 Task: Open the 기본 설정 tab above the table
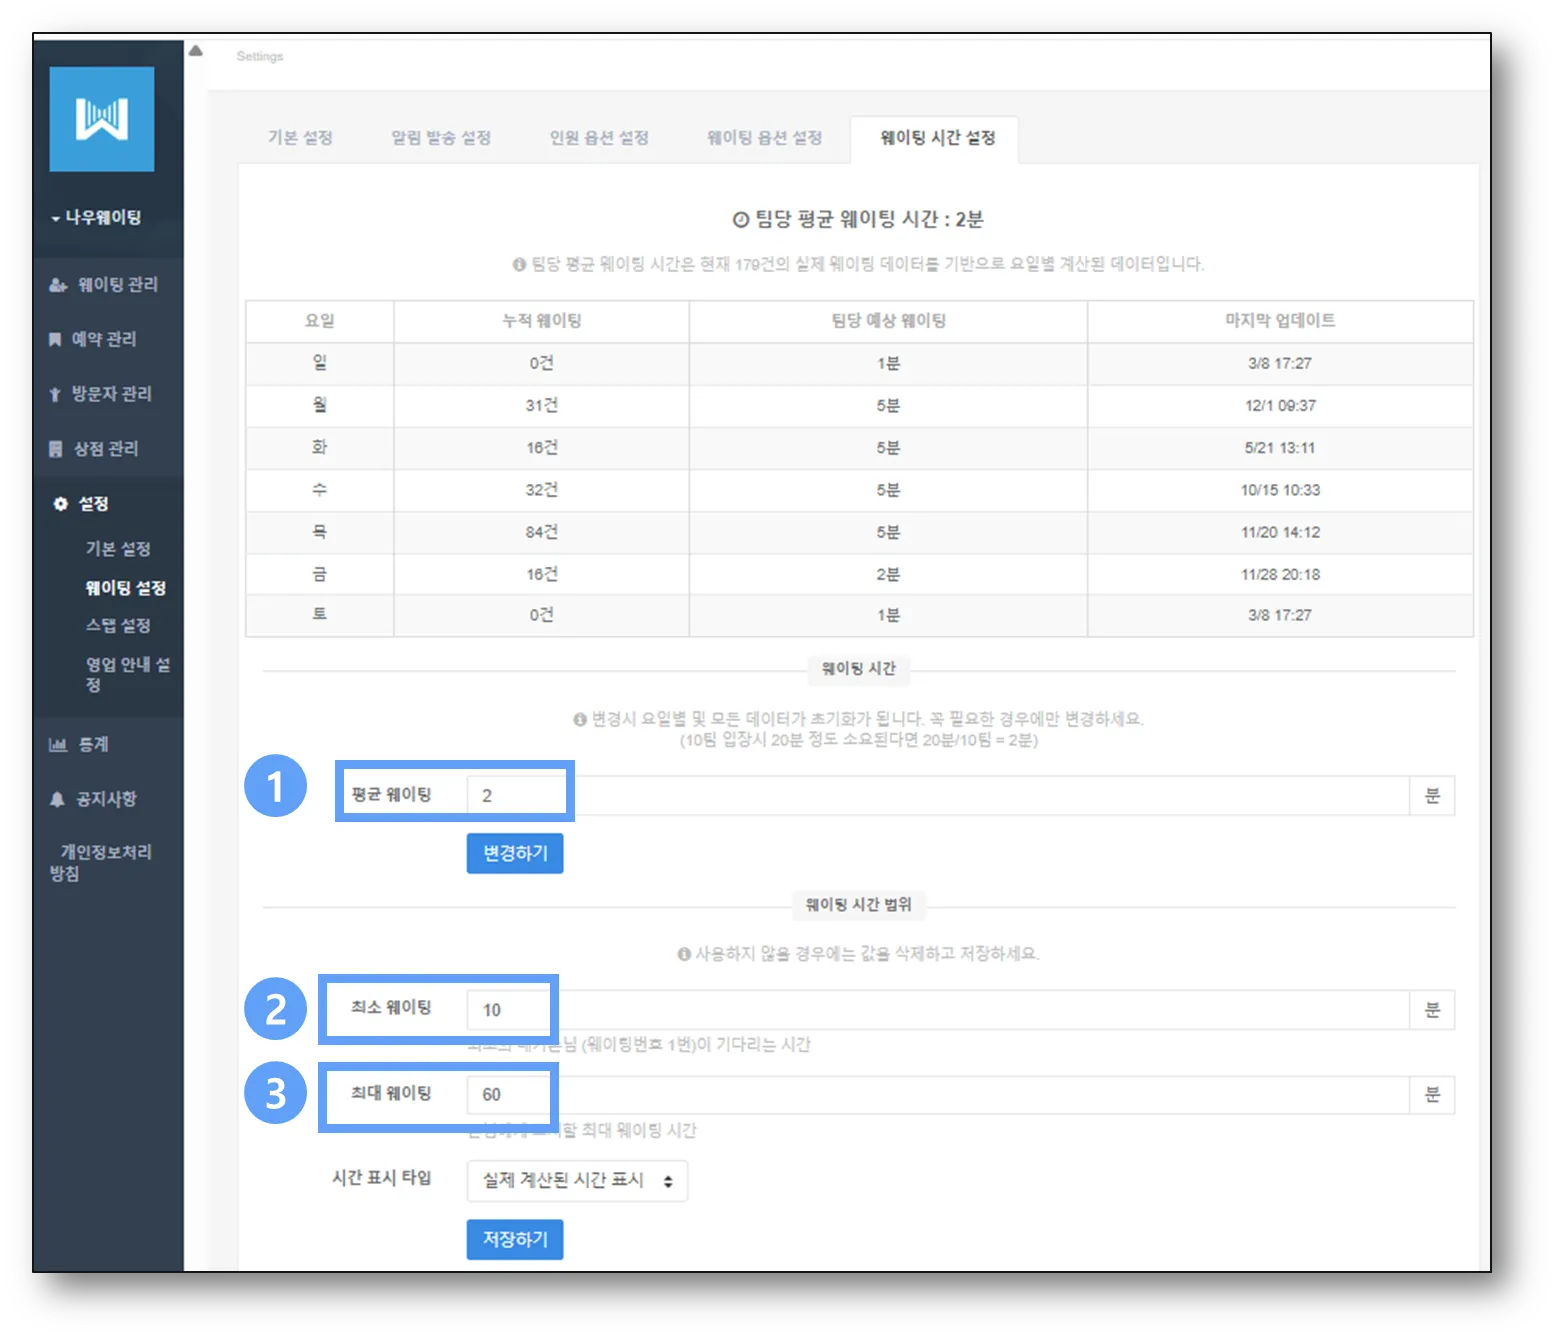click(300, 138)
